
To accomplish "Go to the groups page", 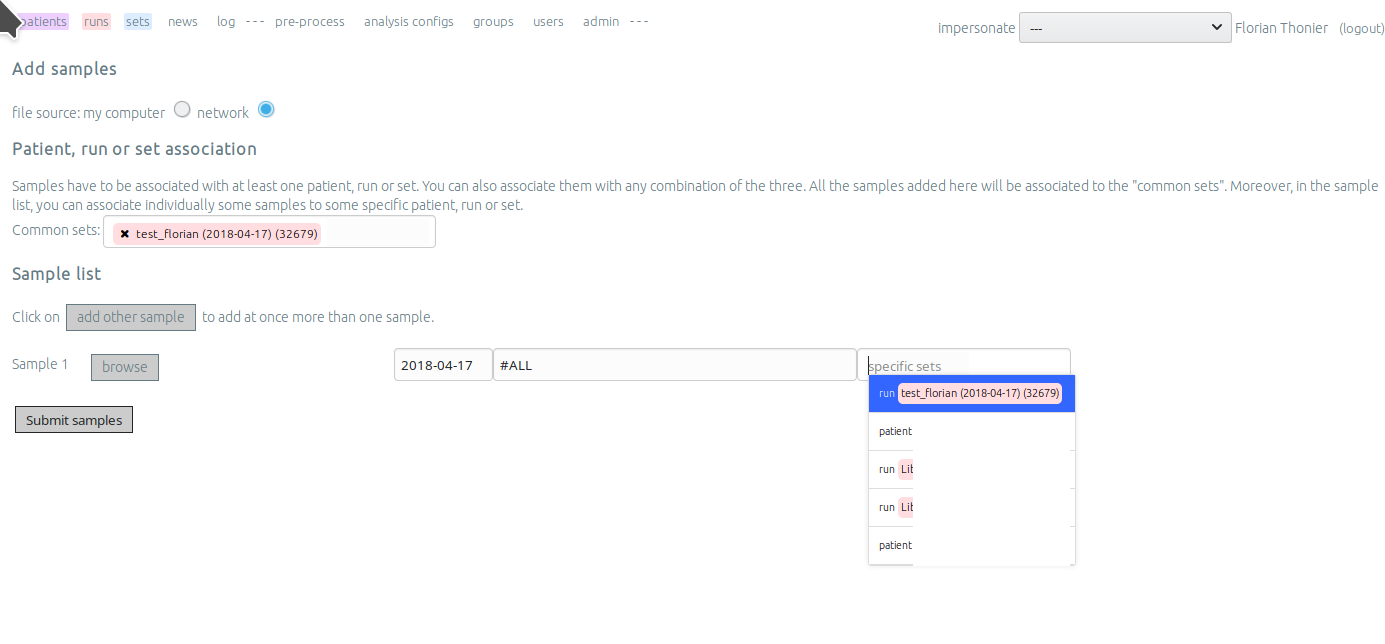I will click(493, 21).
